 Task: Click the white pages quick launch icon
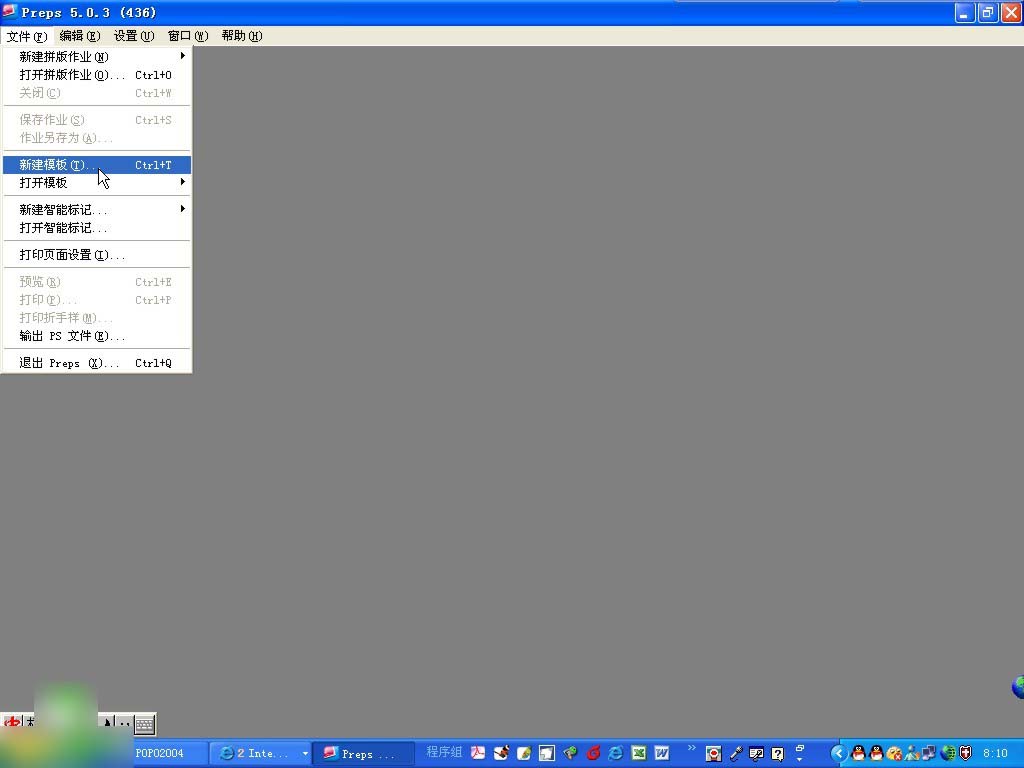click(547, 753)
